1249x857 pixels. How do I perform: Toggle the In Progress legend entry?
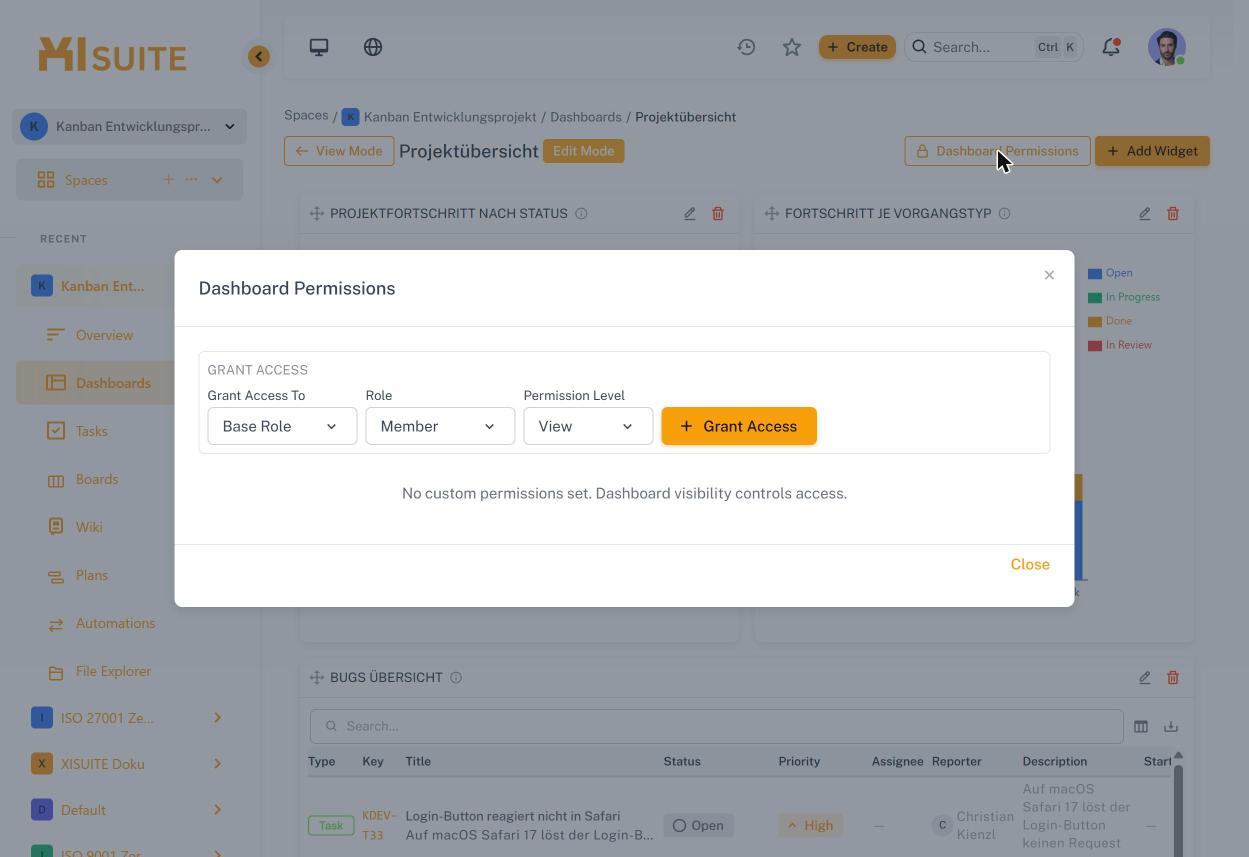point(1124,297)
